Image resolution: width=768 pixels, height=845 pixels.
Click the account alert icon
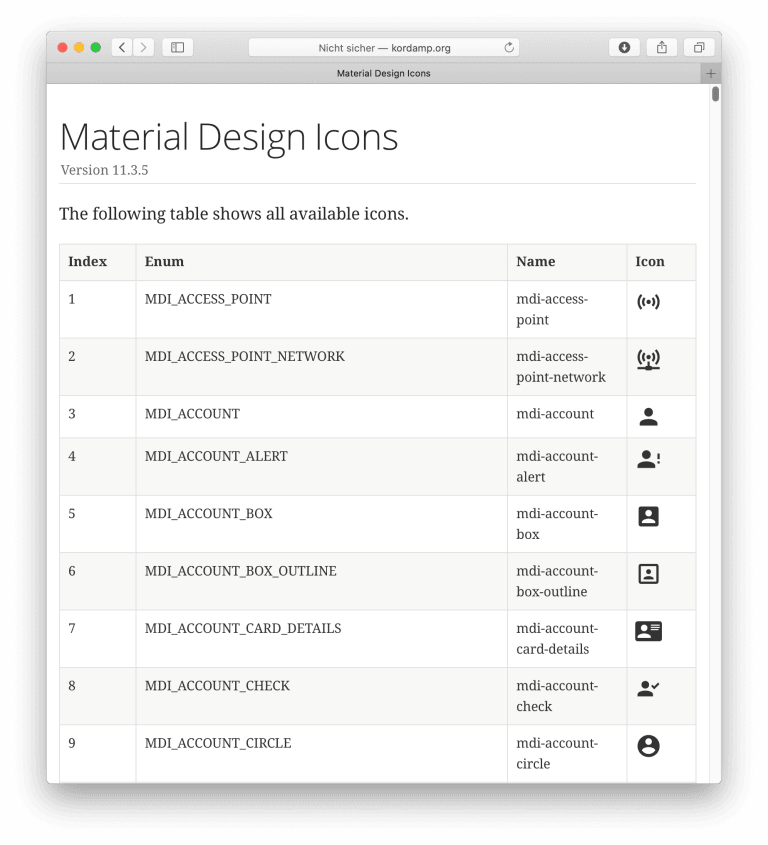[x=648, y=459]
